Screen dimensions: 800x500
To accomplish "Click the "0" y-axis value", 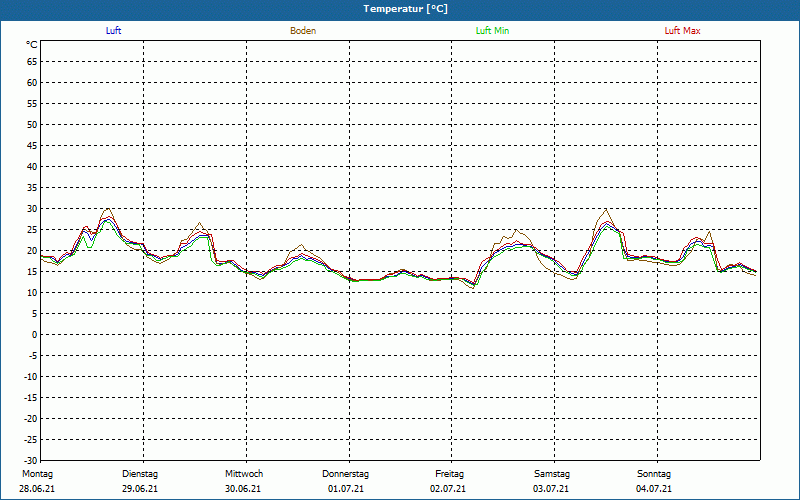I will tap(35, 335).
